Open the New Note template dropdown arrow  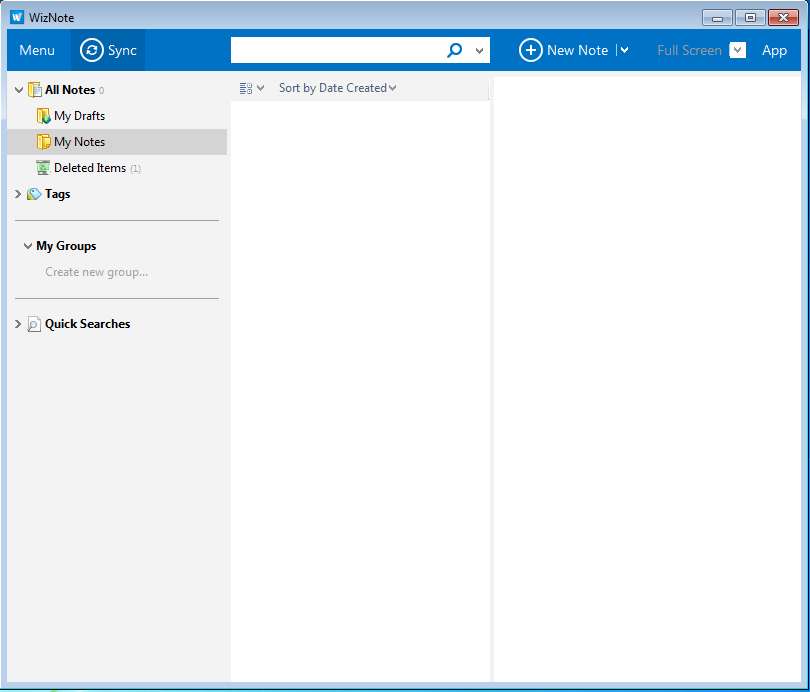(x=624, y=50)
